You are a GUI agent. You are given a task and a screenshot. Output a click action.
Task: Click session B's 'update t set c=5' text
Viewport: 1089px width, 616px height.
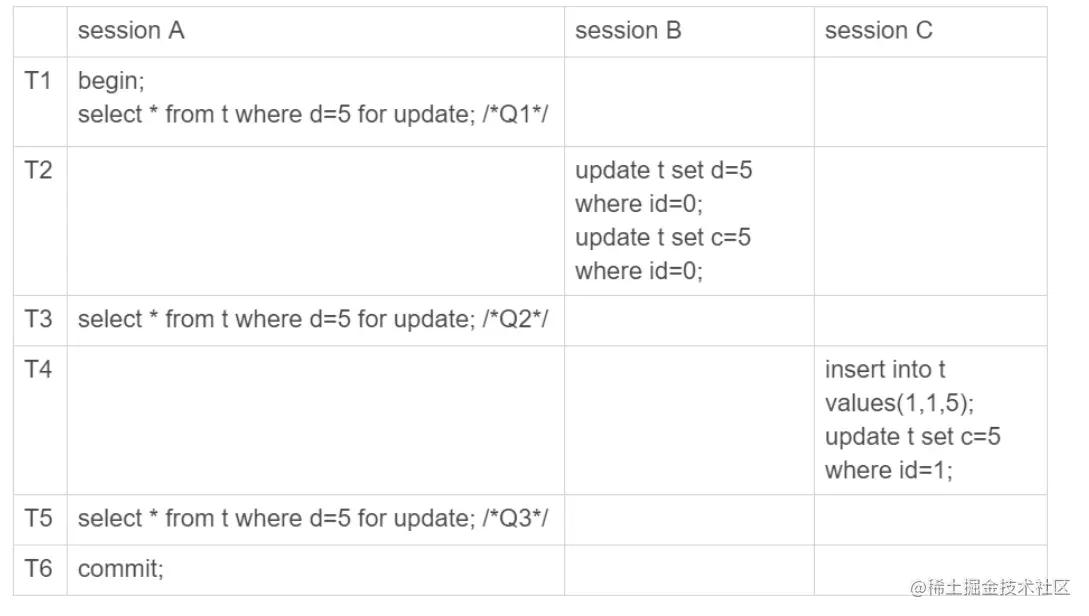663,237
